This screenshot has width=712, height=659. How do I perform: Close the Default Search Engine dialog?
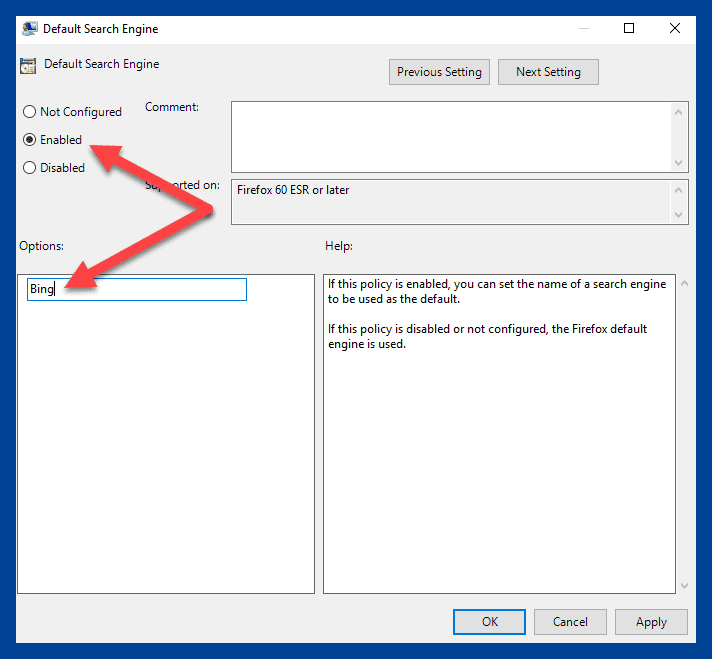pyautogui.click(x=675, y=28)
